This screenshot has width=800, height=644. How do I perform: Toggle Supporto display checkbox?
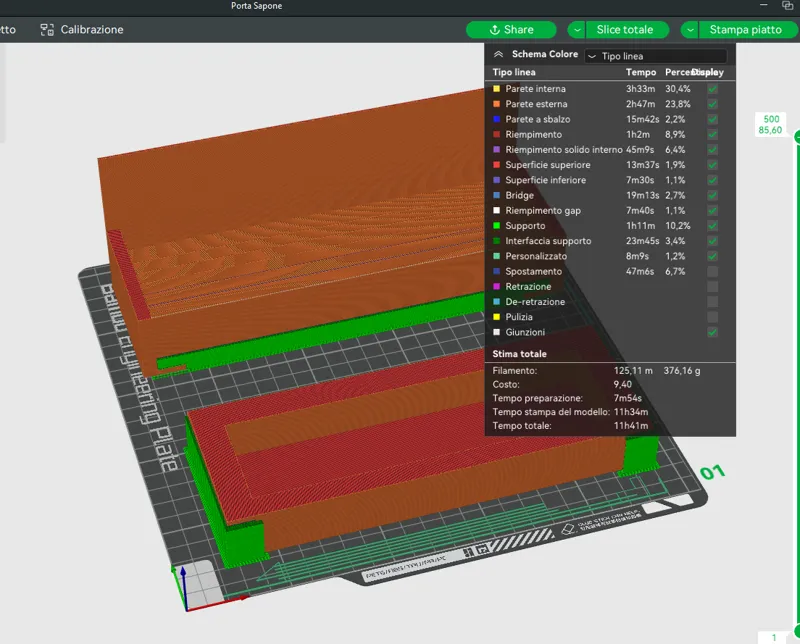coord(712,226)
